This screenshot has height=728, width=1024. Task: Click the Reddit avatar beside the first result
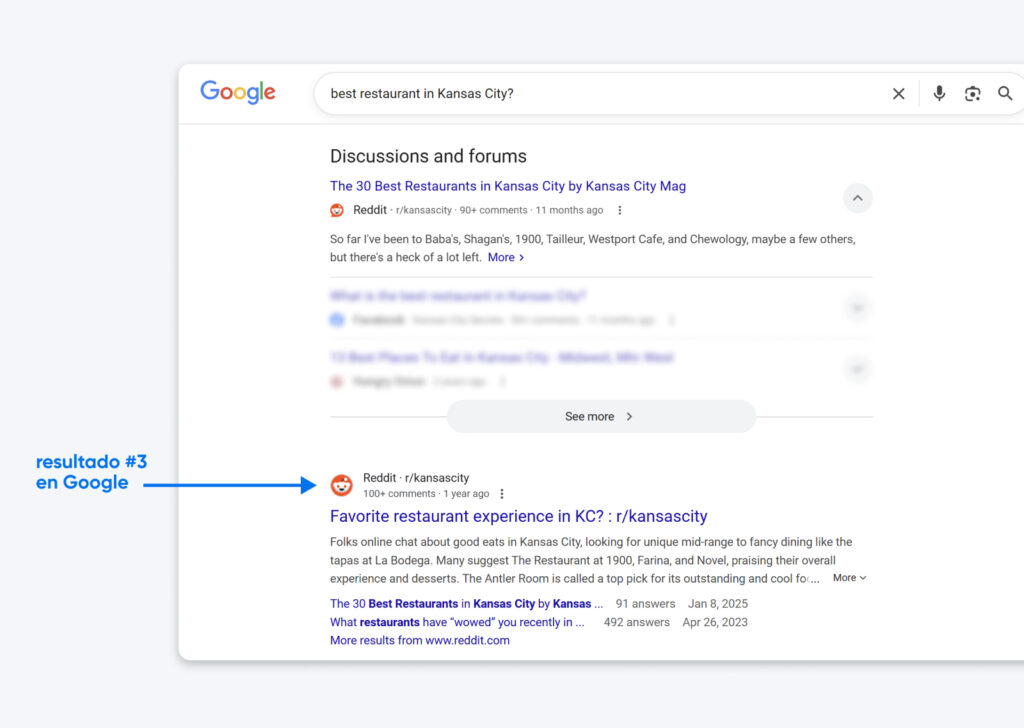337,210
